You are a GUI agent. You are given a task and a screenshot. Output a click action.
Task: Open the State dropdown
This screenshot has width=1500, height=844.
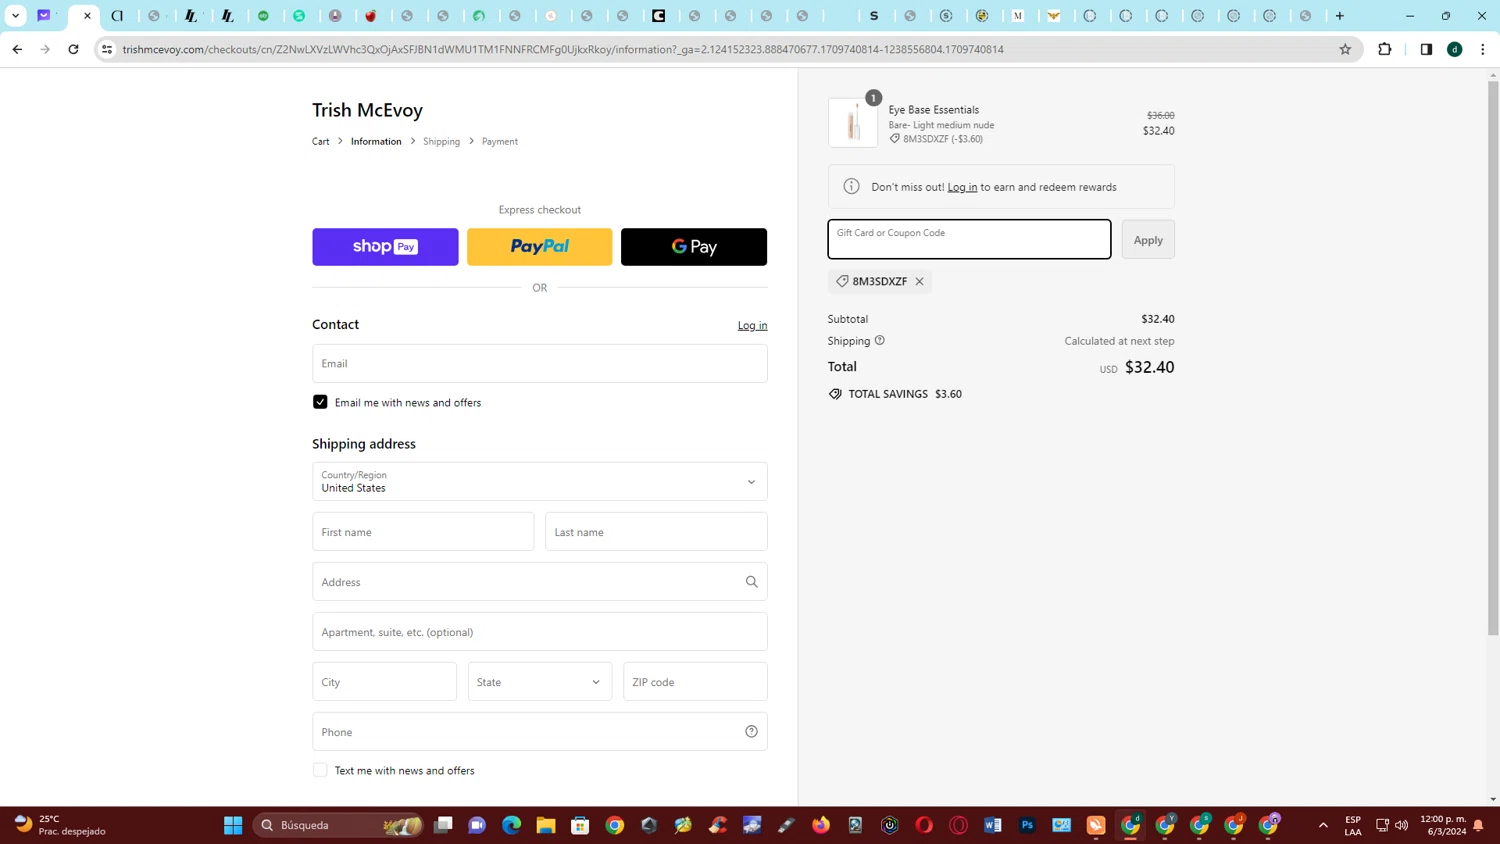[x=540, y=682]
